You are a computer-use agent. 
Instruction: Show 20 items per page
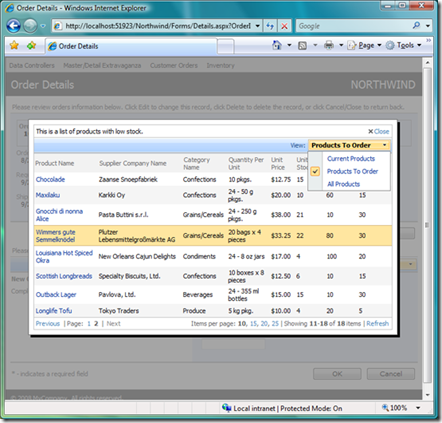click(264, 324)
